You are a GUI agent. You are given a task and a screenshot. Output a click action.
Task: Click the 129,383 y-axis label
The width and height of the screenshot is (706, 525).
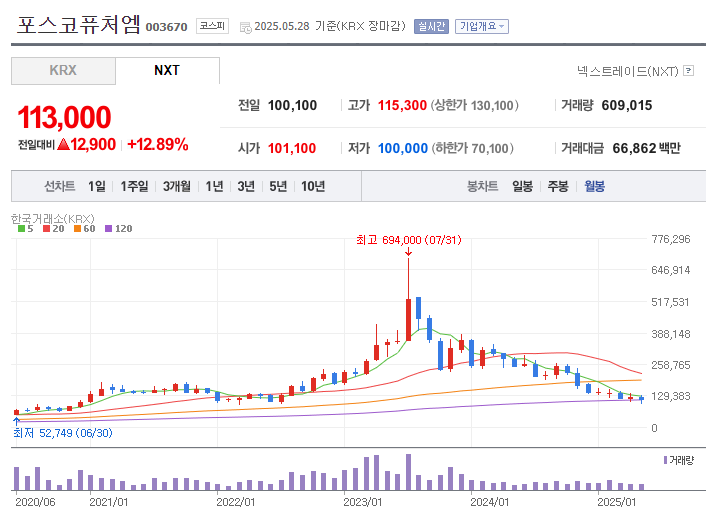[x=671, y=396]
